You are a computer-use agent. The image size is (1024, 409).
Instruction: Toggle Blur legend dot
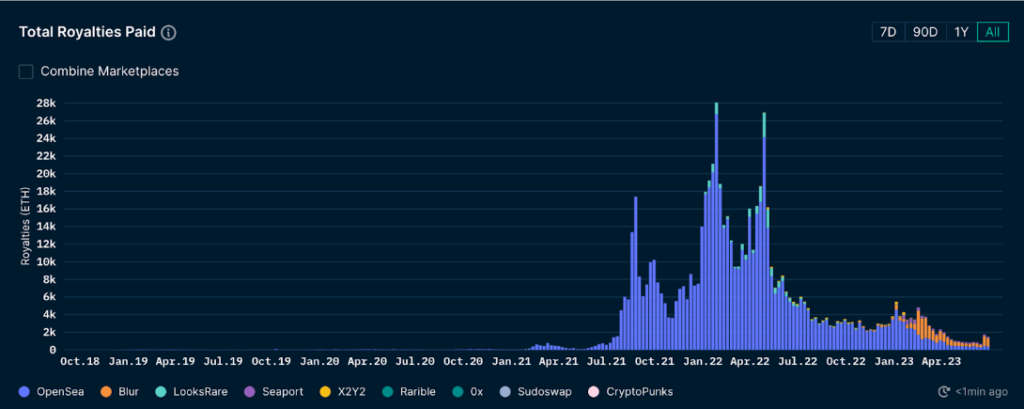point(108,391)
